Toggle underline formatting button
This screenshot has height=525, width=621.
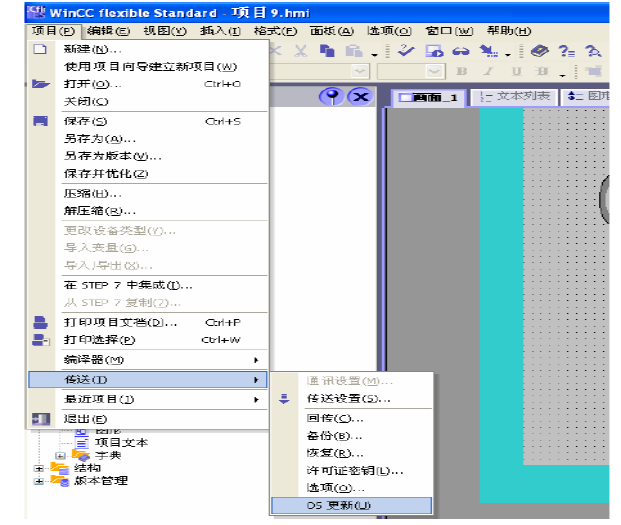[x=516, y=71]
